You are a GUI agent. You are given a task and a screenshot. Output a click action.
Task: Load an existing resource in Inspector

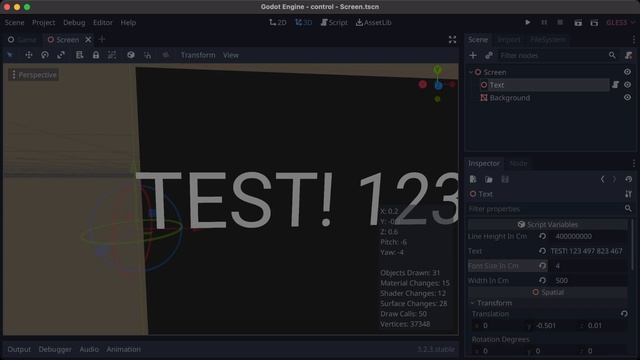(489, 179)
